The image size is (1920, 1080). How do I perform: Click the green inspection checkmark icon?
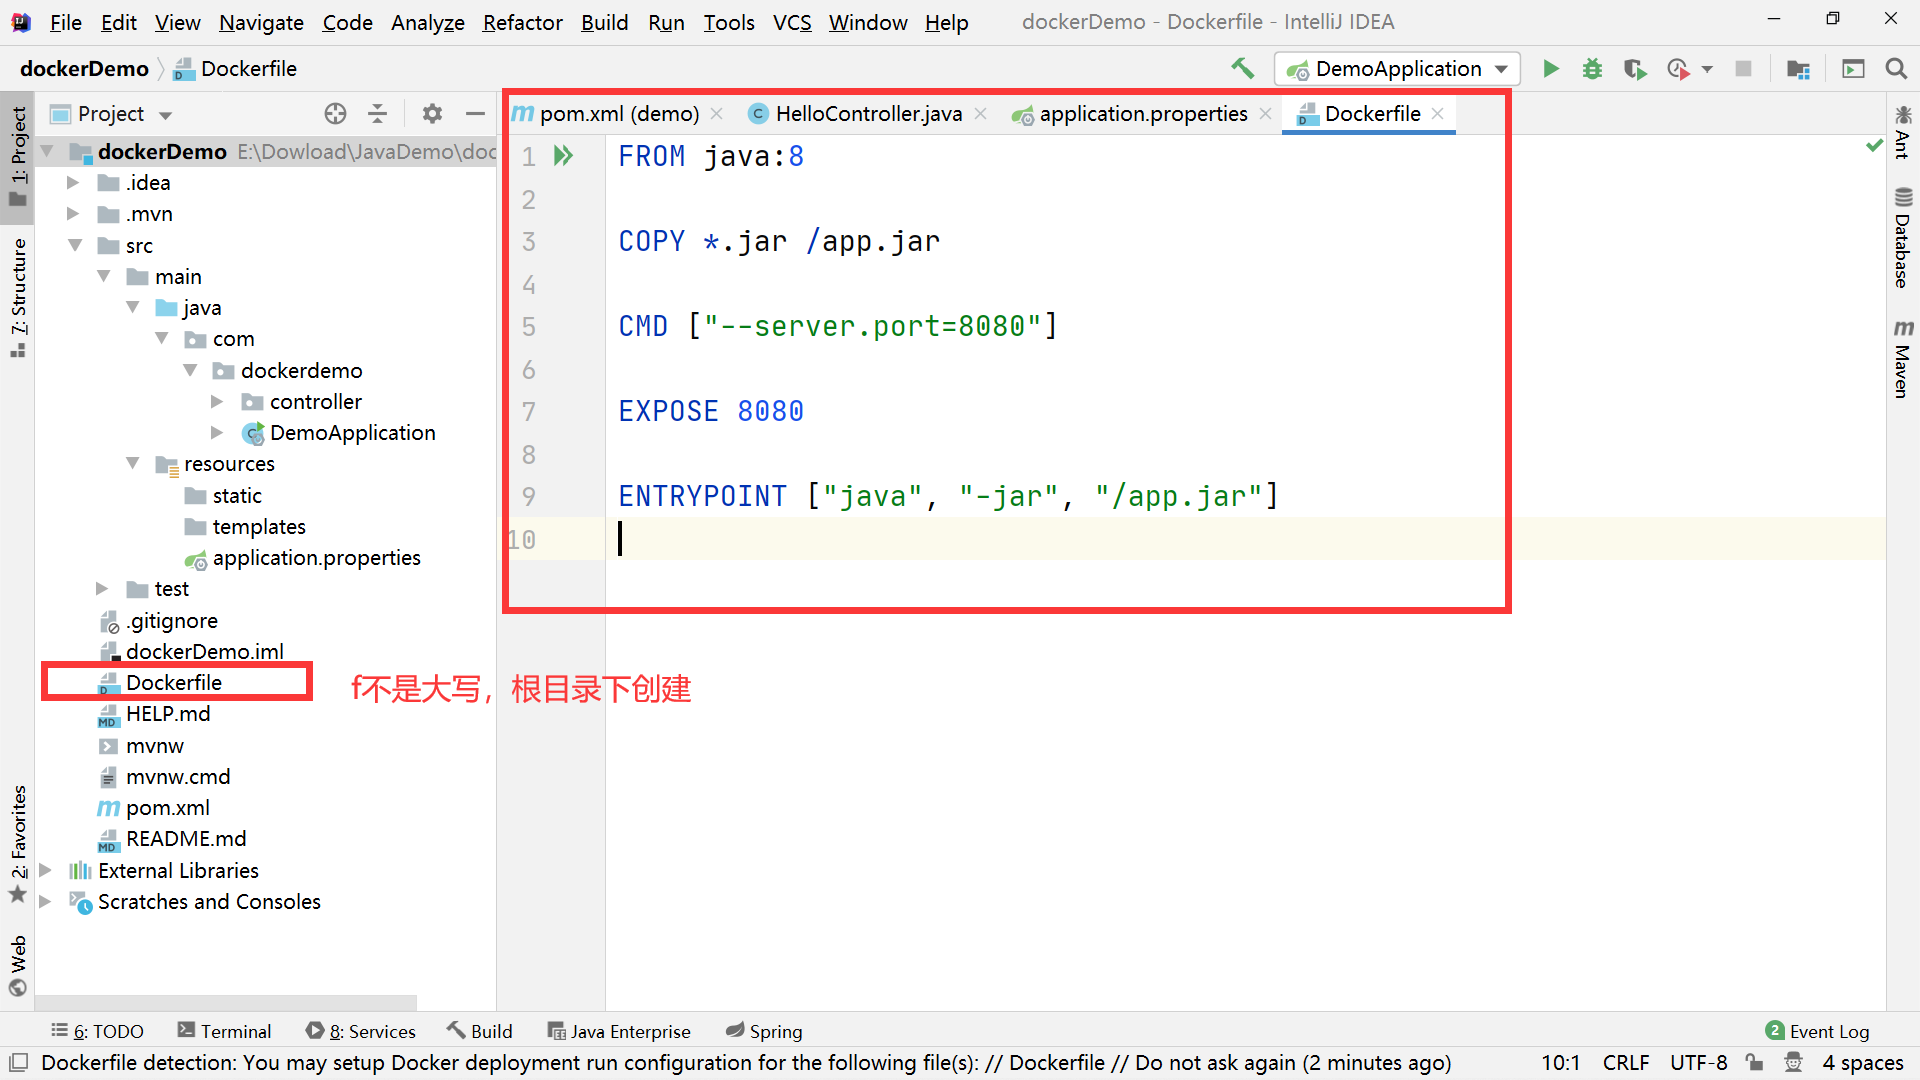pyautogui.click(x=1874, y=146)
